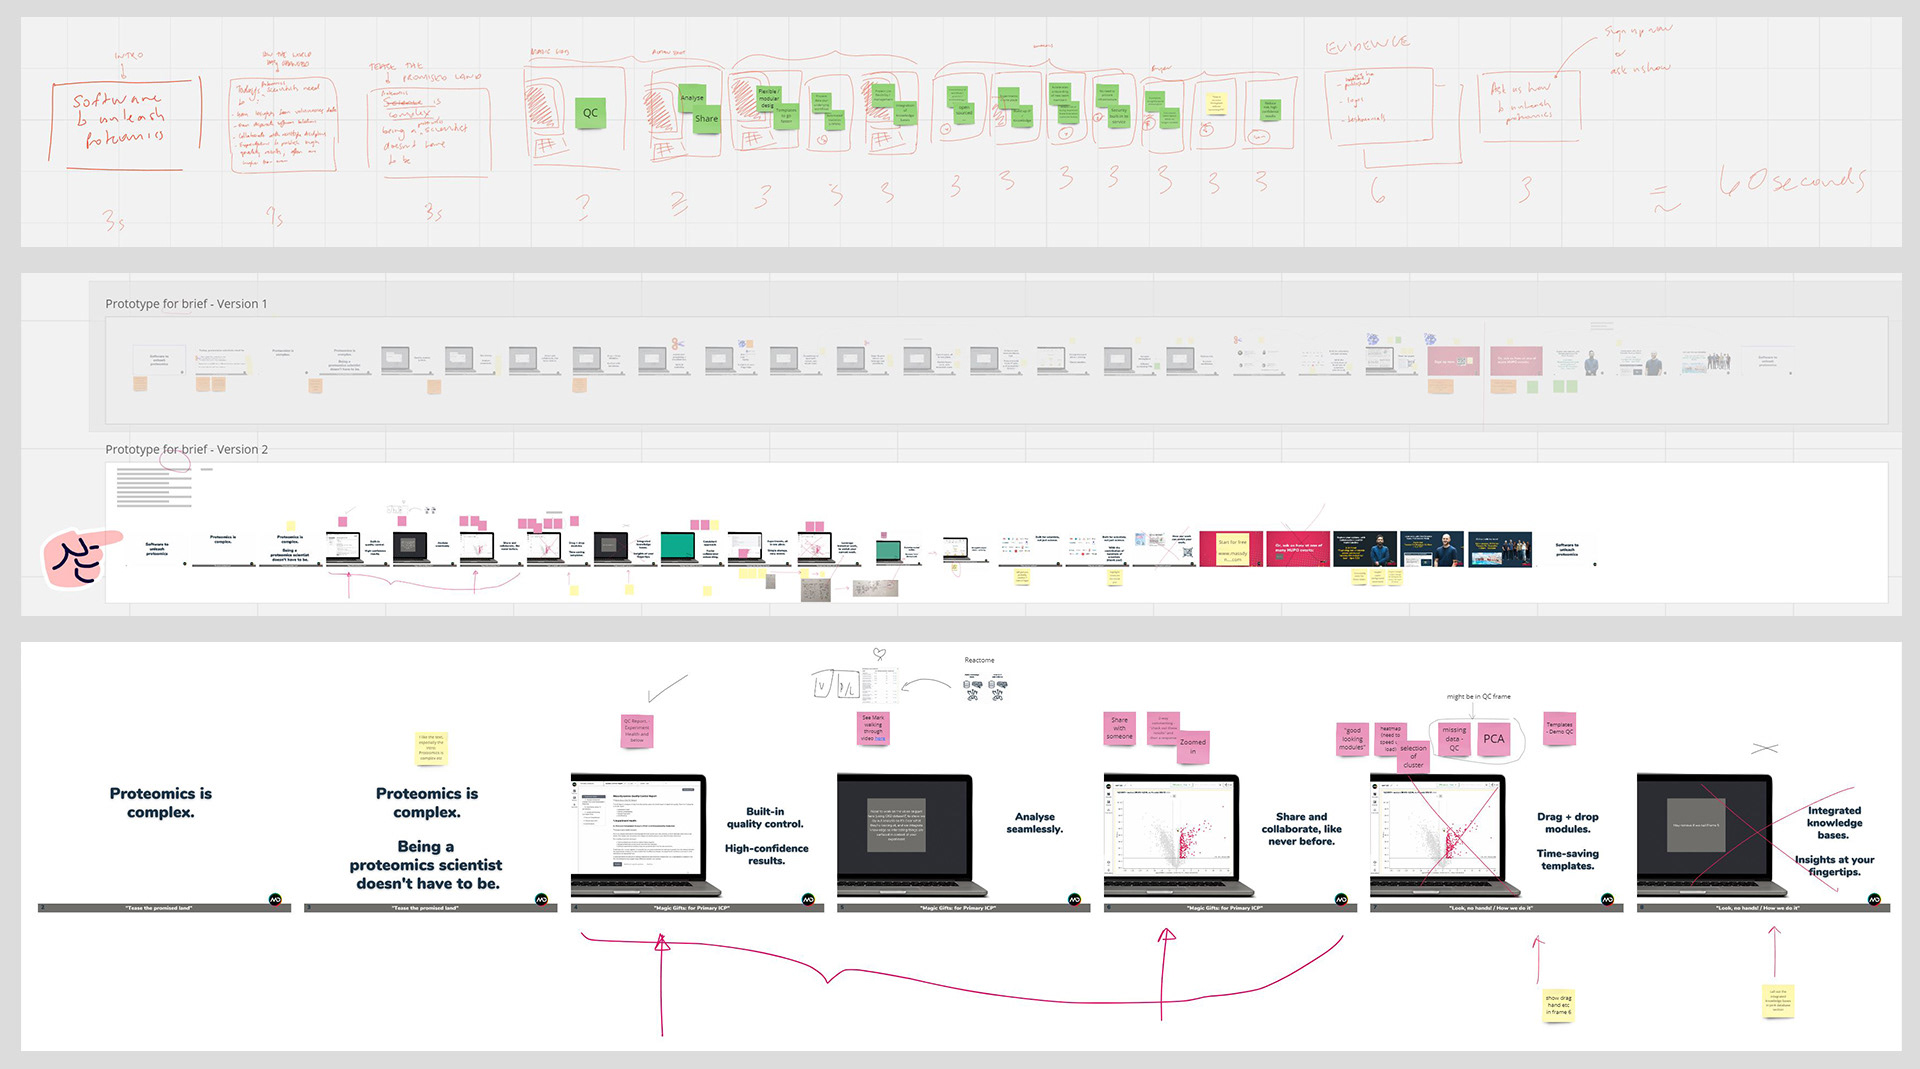Select the dark-screen laptop beside 'Analyse seamlessly'
The image size is (1920, 1069).
pyautogui.click(x=912, y=835)
